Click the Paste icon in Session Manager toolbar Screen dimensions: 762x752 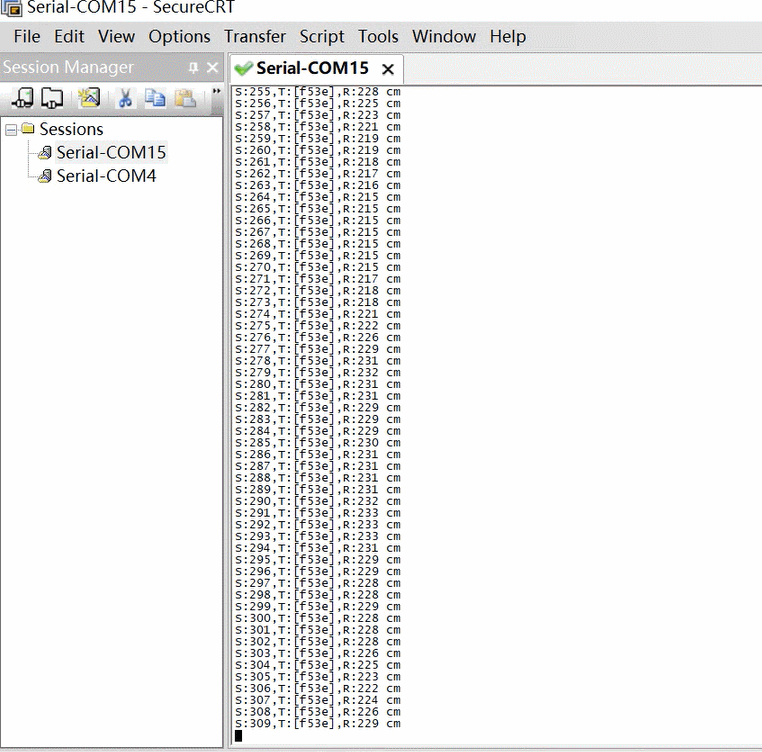tap(185, 98)
